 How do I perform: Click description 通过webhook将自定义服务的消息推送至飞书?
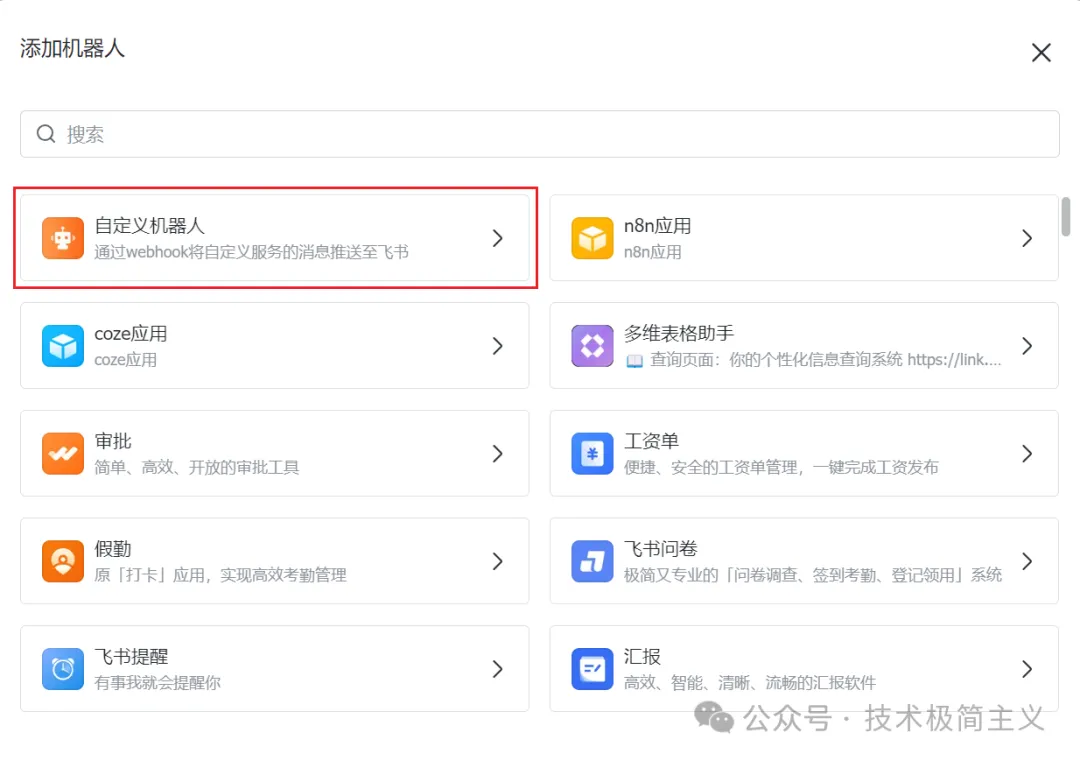251,252
